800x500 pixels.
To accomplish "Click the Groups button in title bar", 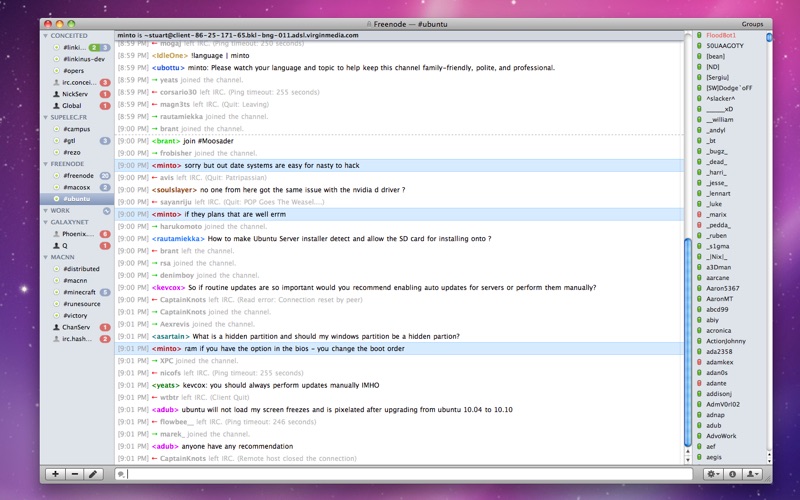I will 752,24.
